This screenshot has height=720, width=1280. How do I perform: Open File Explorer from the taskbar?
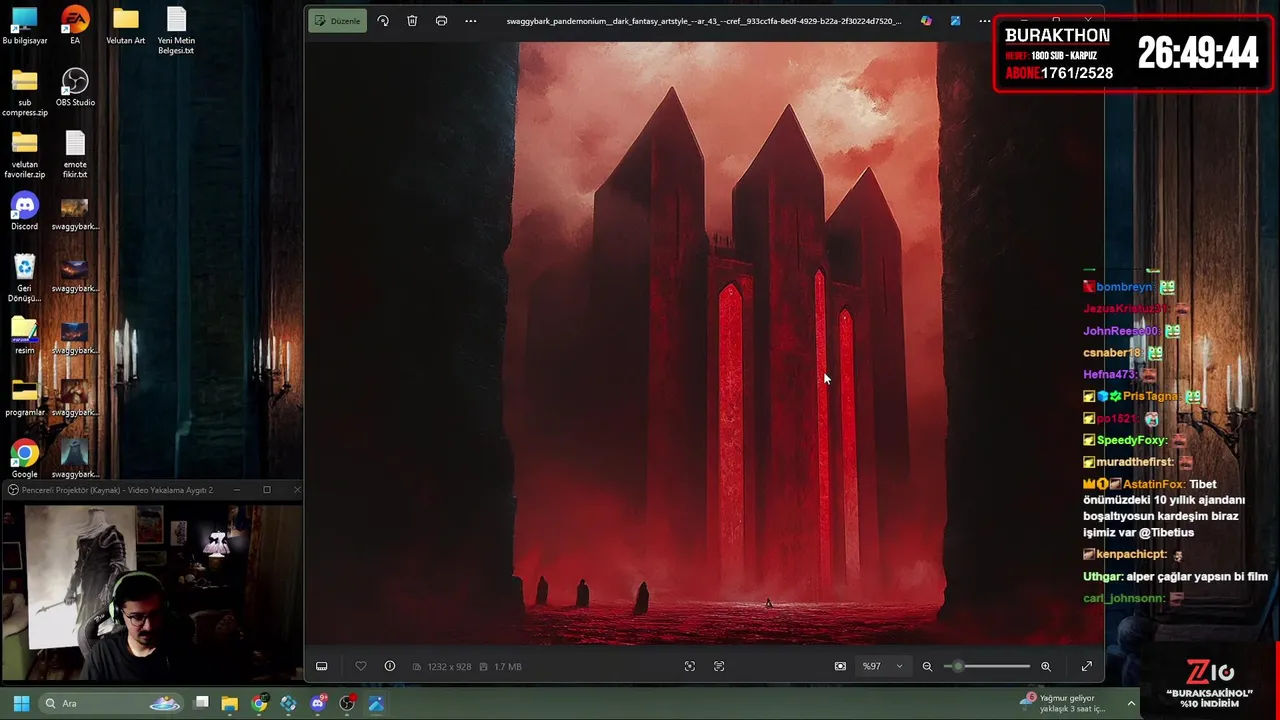(x=230, y=704)
